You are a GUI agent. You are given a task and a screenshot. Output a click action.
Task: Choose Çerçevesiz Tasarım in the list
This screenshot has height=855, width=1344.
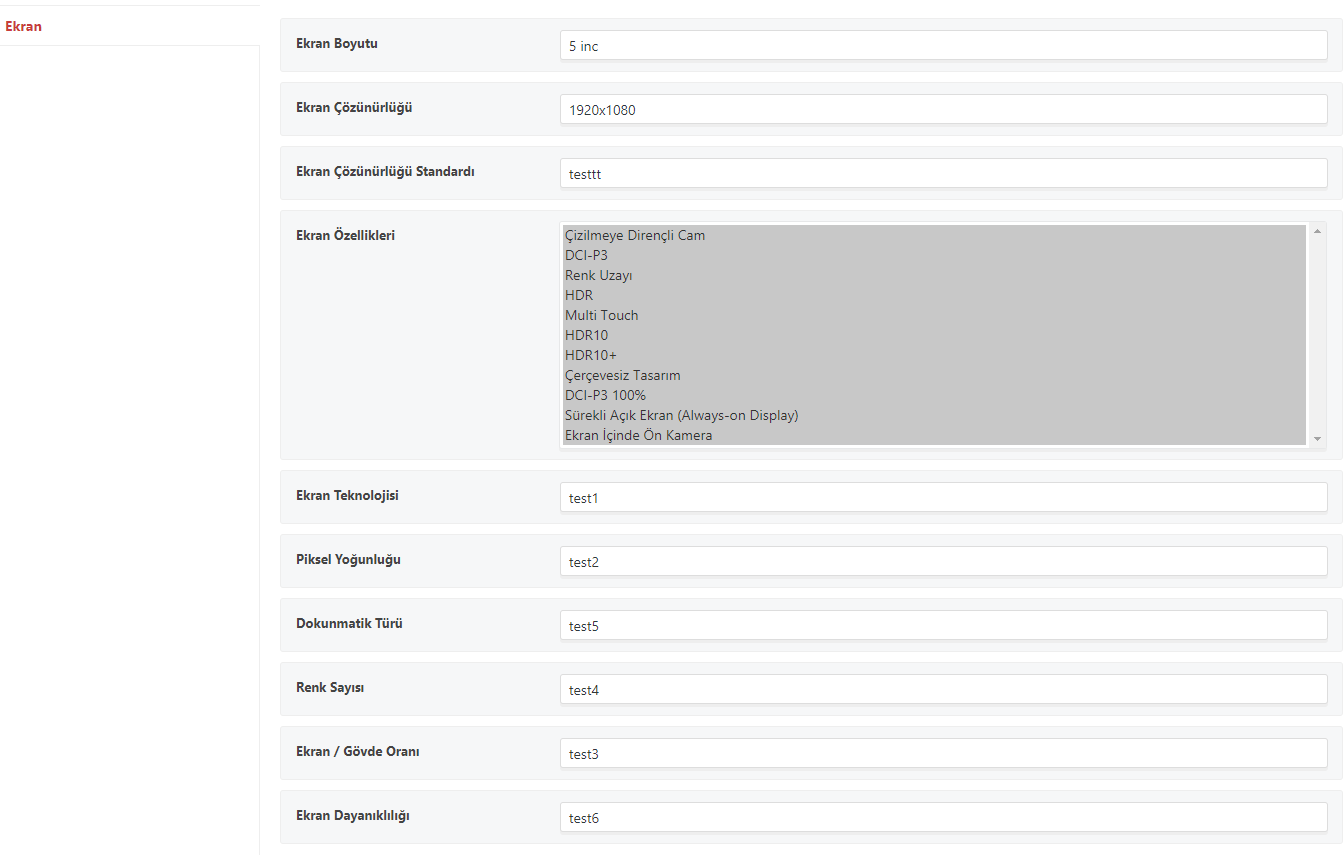[x=934, y=375]
